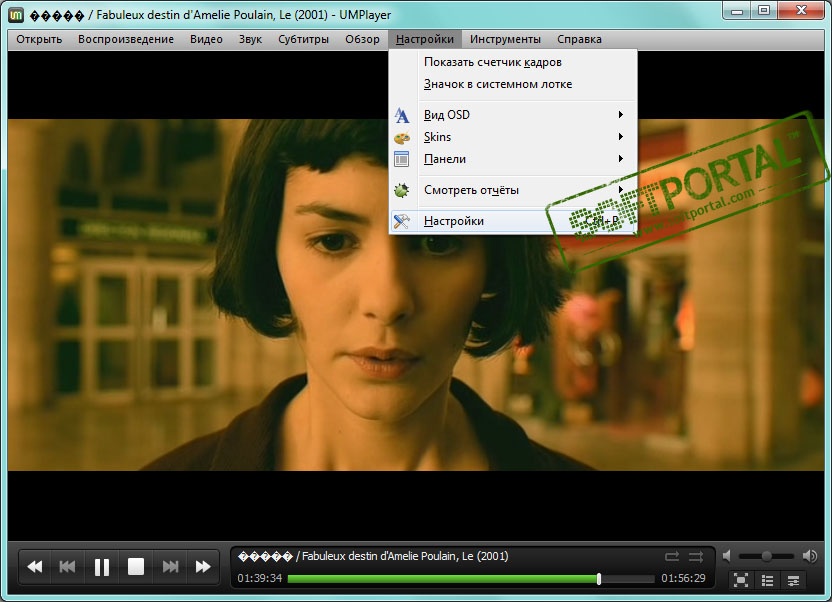Open the playlist icon

pyautogui.click(x=767, y=580)
